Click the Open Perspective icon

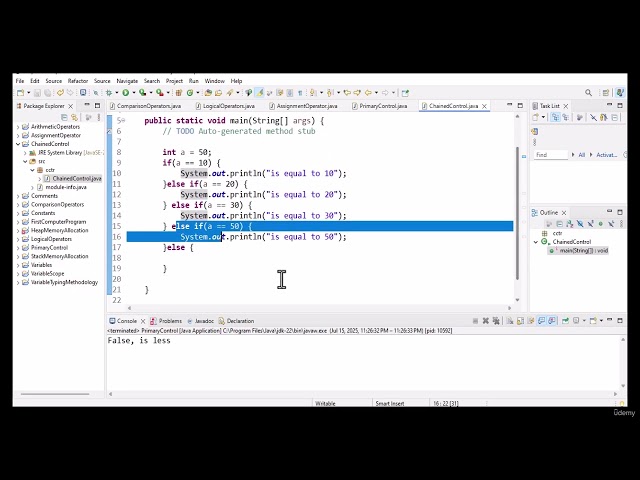(x=606, y=93)
